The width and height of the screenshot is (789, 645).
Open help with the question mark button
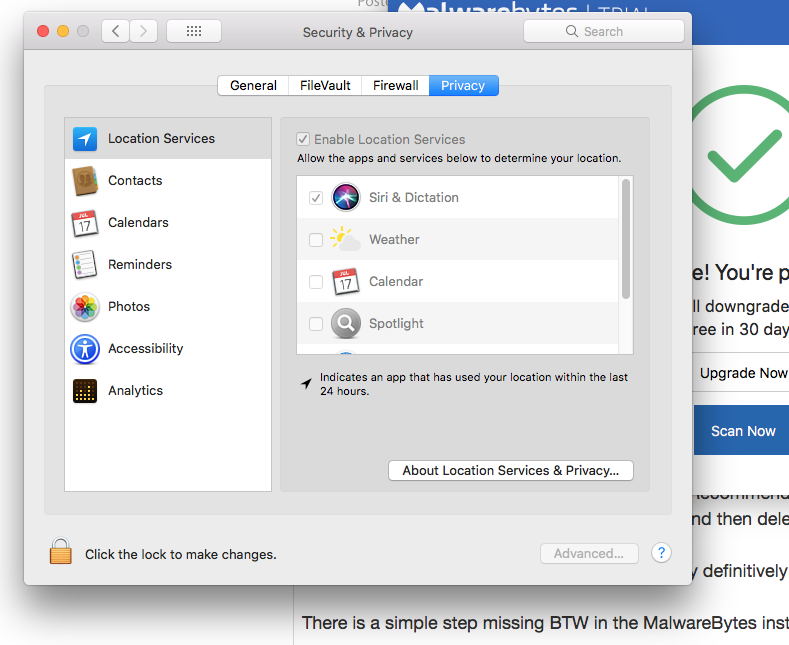[661, 553]
